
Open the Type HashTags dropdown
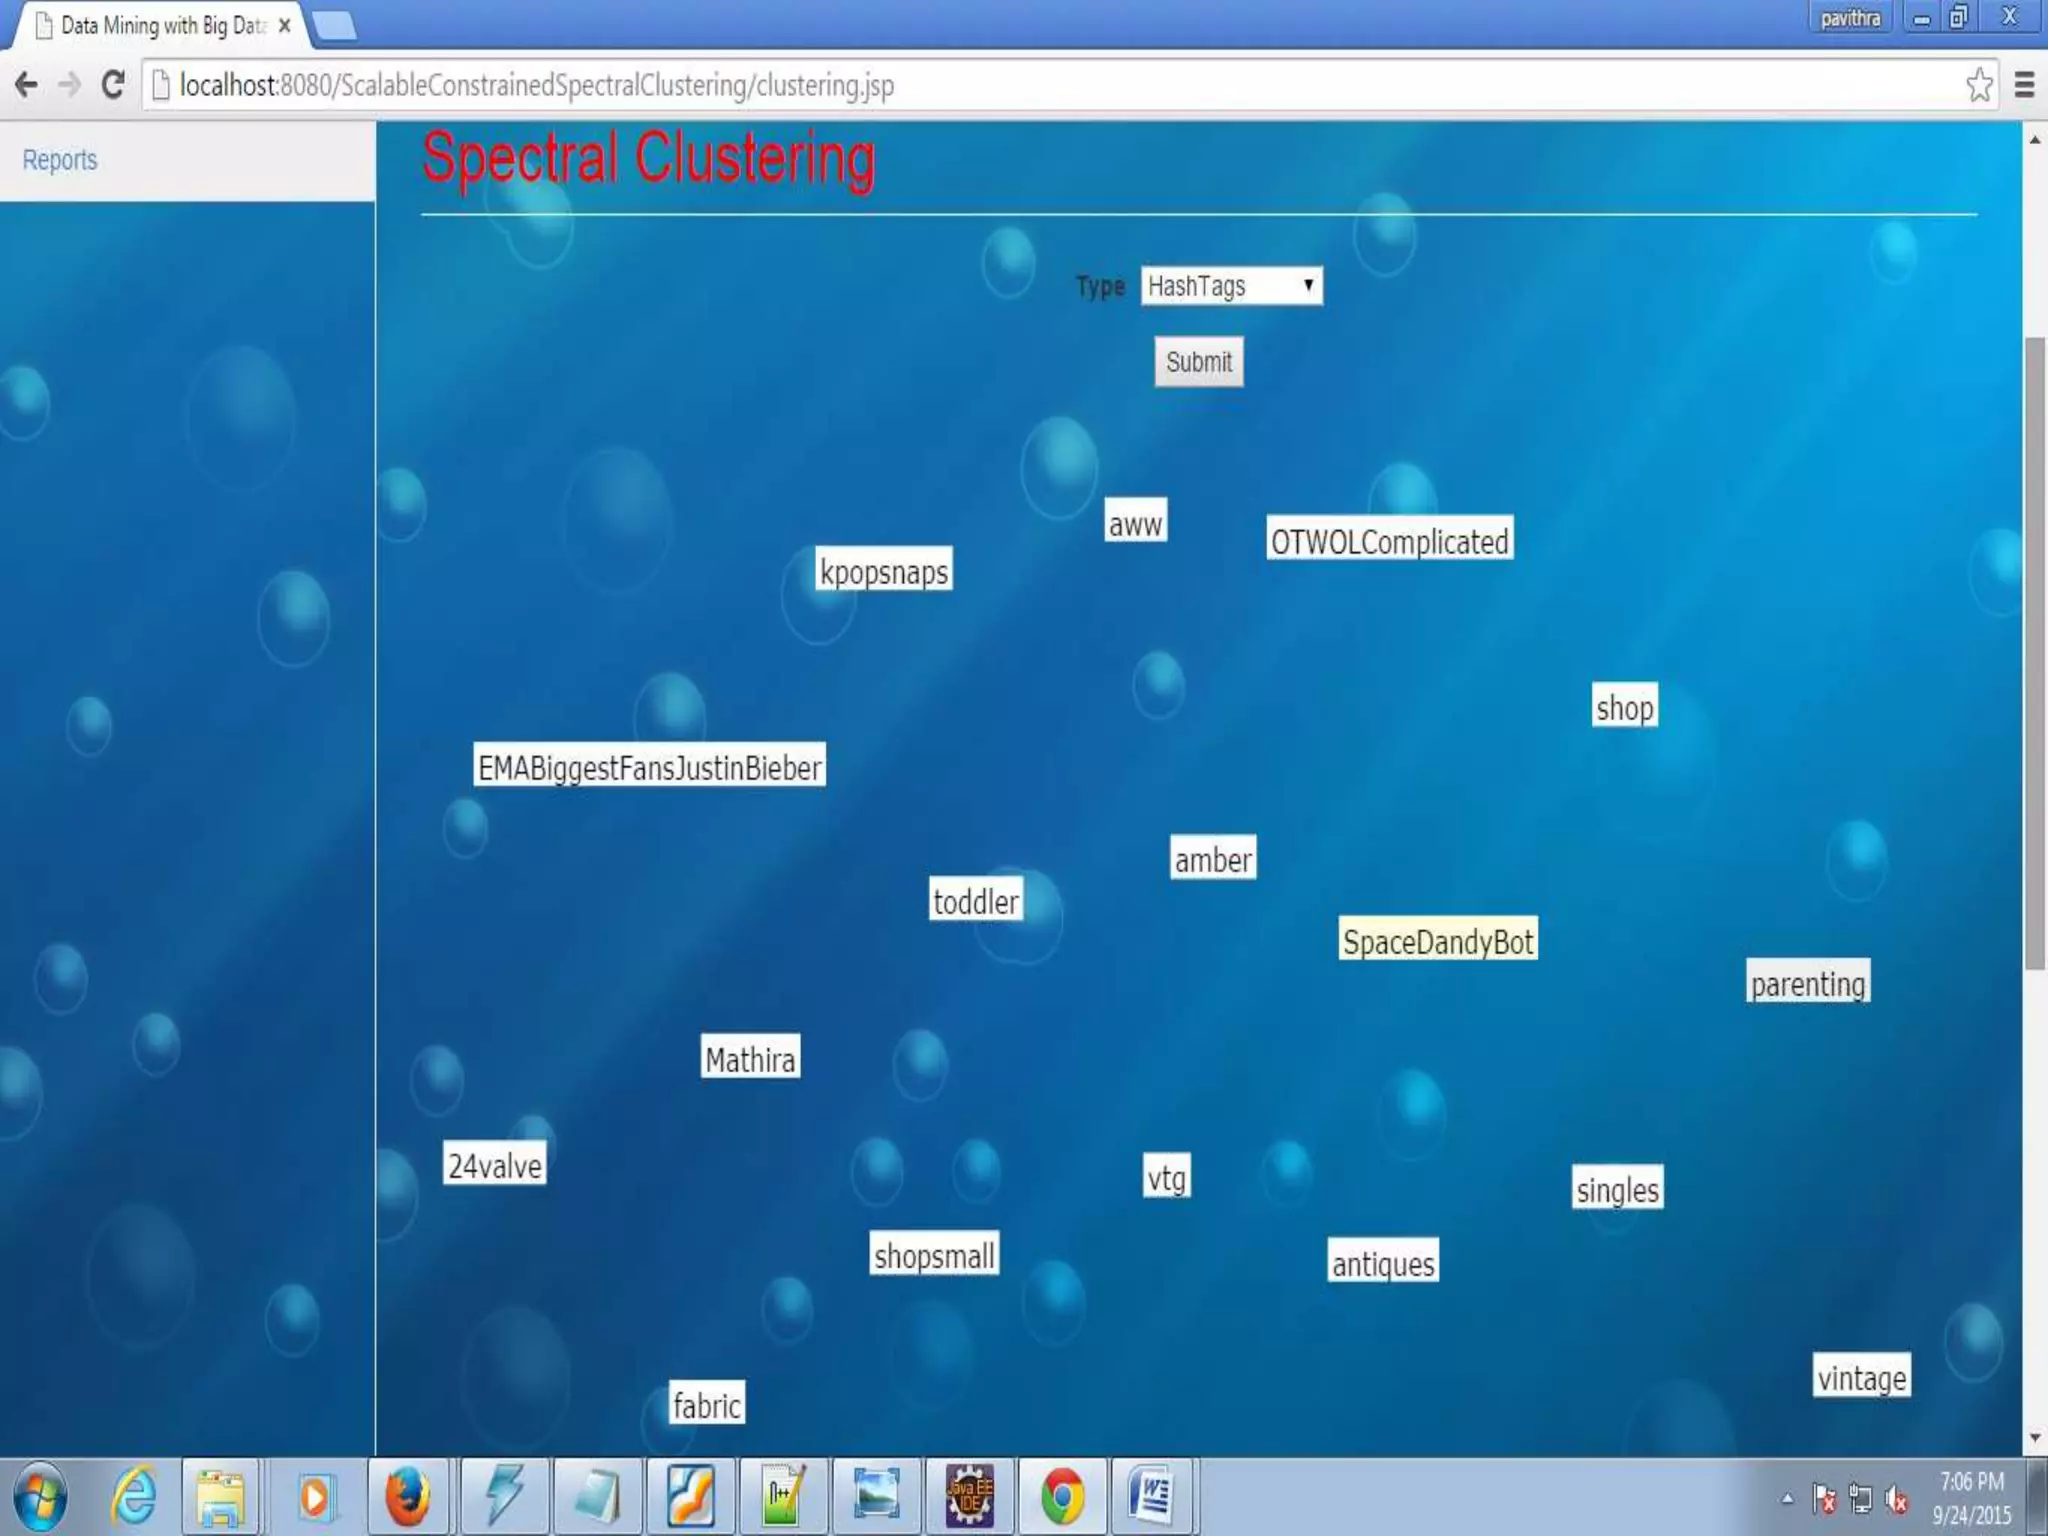(1231, 286)
